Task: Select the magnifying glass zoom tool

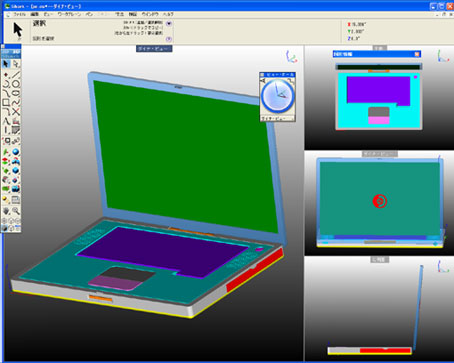Action: pyautogui.click(x=16, y=211)
